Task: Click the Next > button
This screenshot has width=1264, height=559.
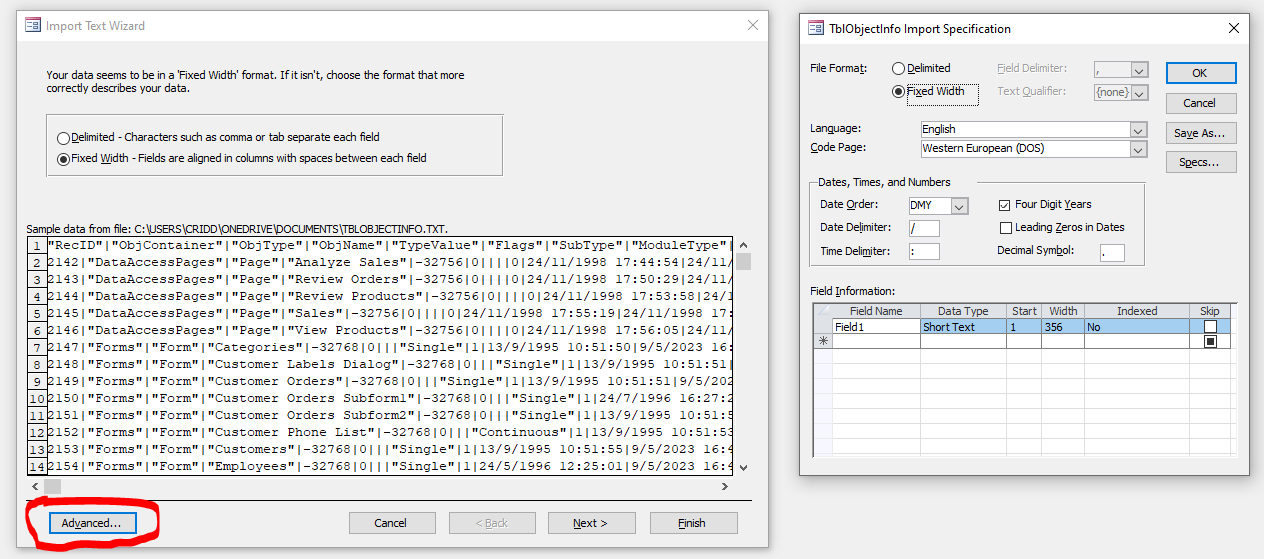Action: pyautogui.click(x=590, y=523)
